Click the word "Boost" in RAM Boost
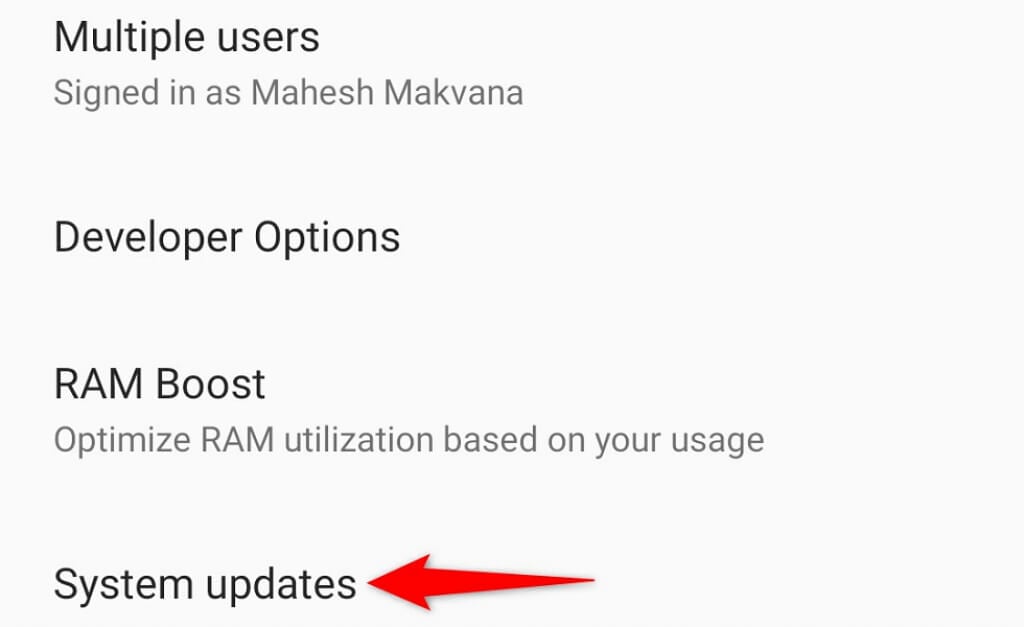The width and height of the screenshot is (1024, 627). click(210, 383)
